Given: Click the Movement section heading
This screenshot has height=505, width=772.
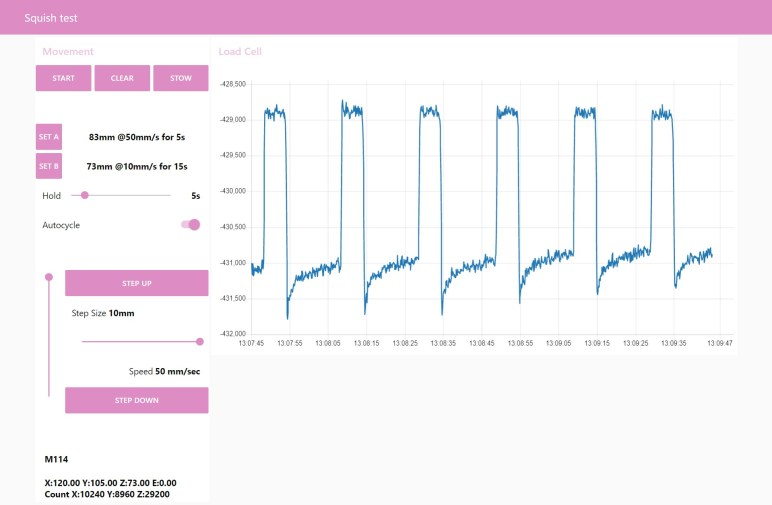Looking at the screenshot, I should click(x=68, y=51).
